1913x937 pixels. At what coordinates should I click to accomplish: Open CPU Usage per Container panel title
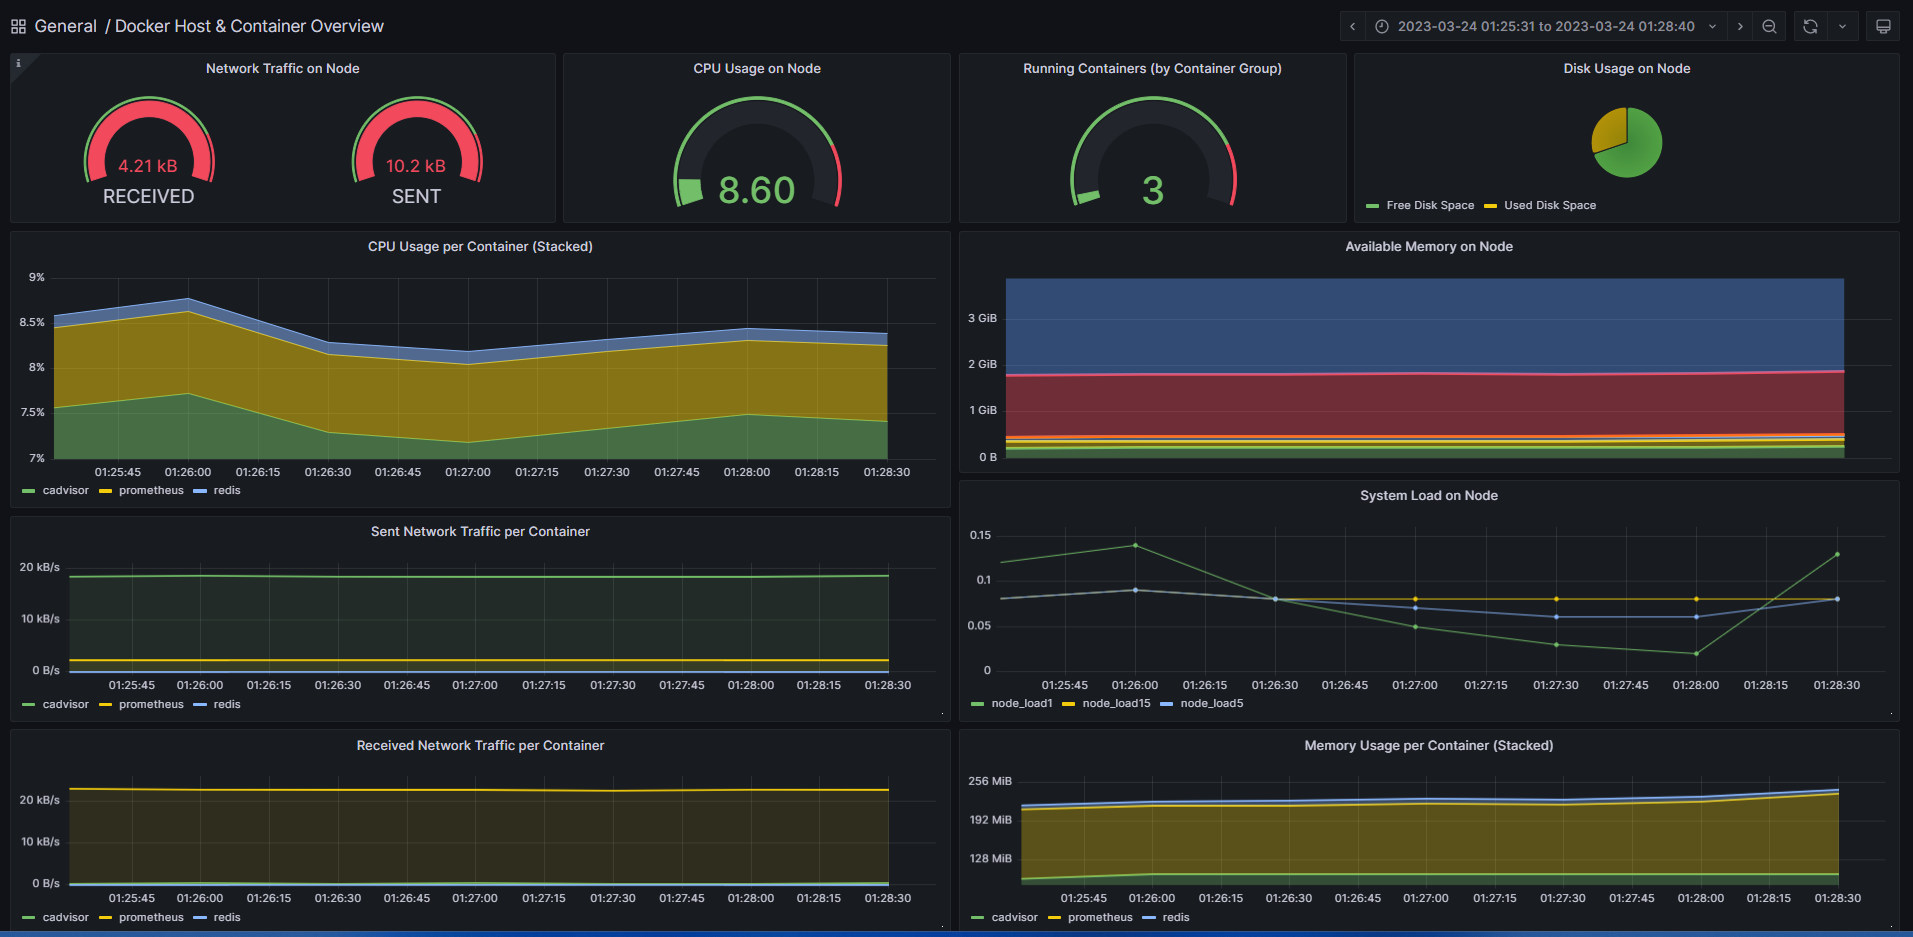pos(480,246)
